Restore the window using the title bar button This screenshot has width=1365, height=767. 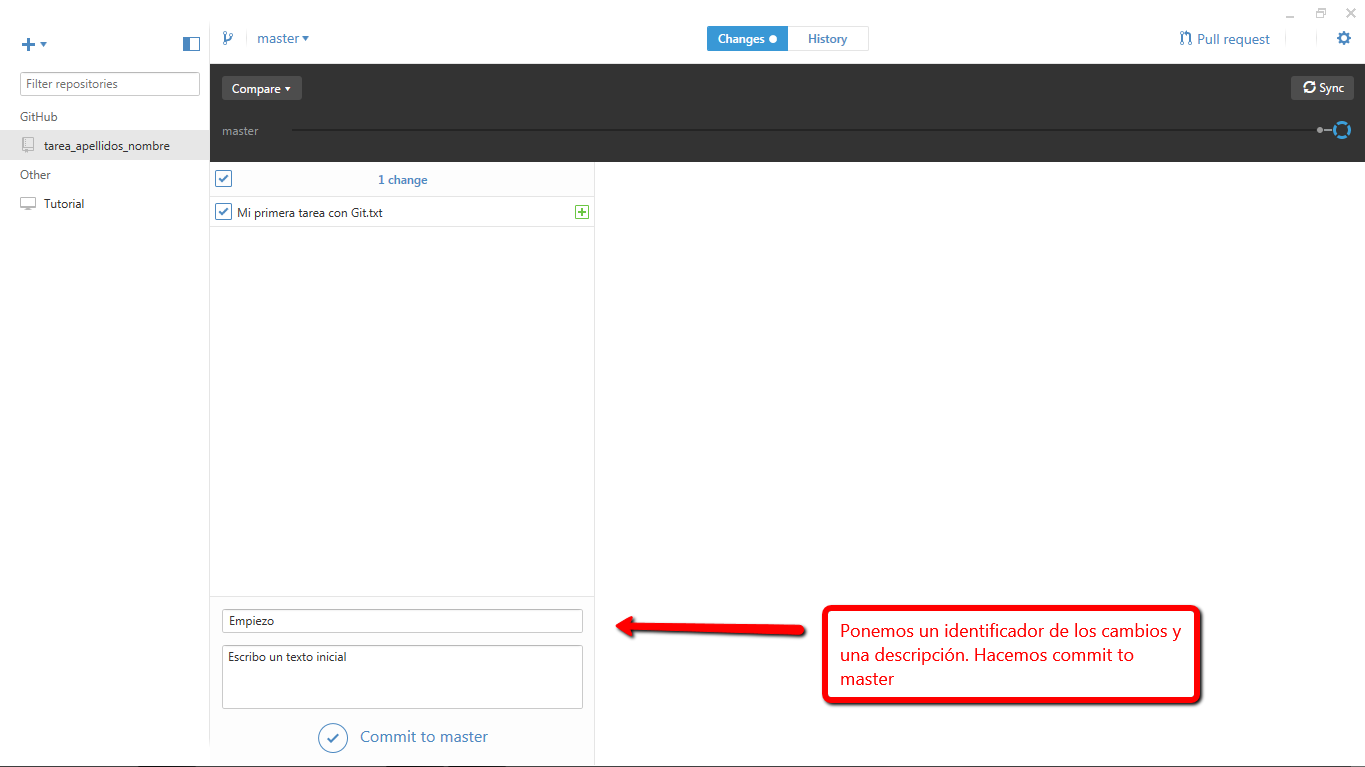[x=1321, y=12]
